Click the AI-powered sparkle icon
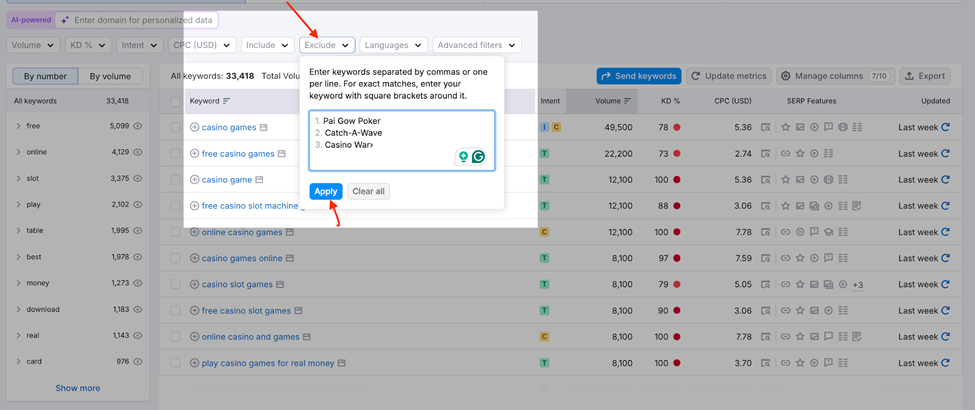 (65, 21)
